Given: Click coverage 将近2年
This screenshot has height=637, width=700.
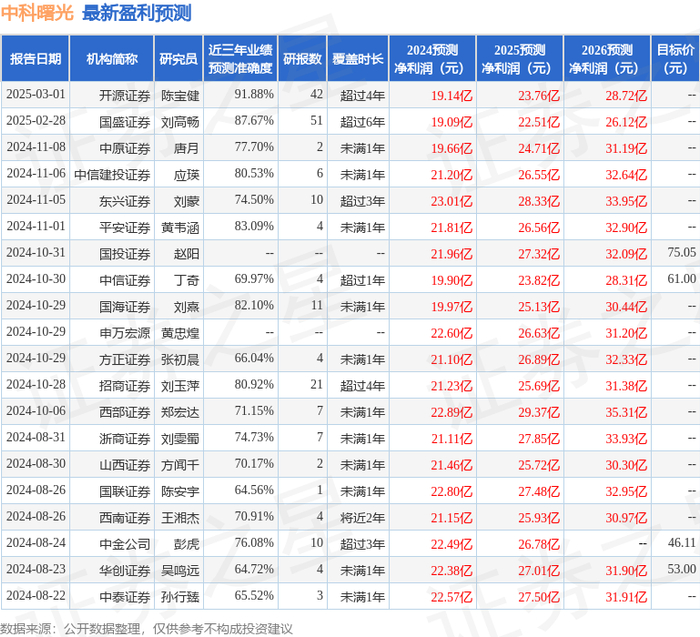Looking at the screenshot, I should pos(362,517).
